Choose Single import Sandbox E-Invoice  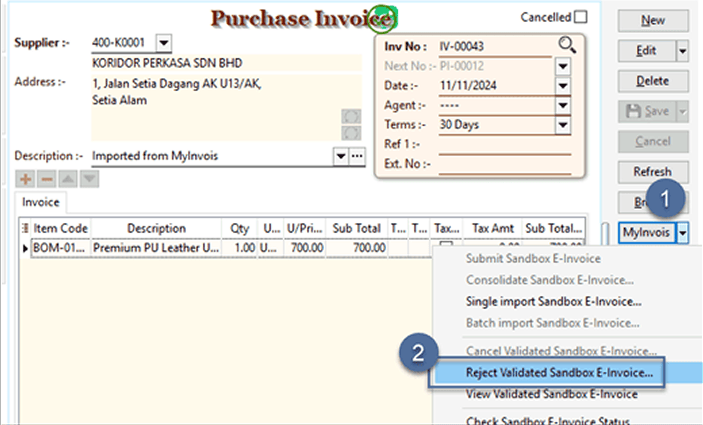[554, 302]
